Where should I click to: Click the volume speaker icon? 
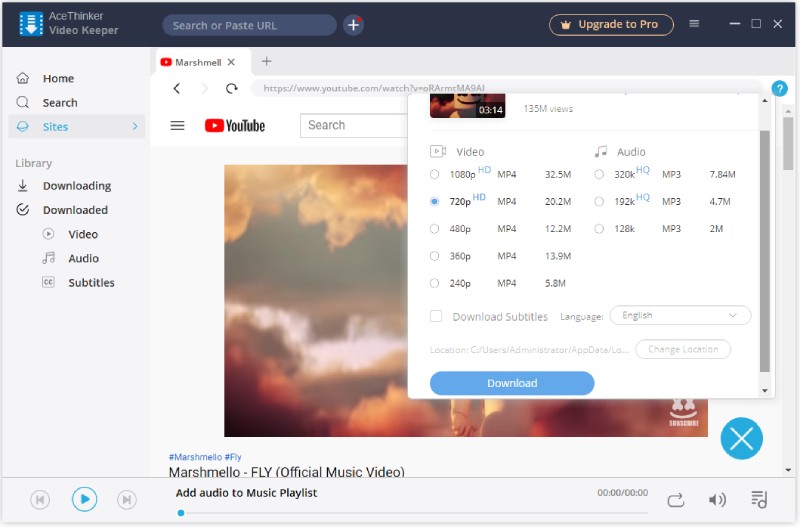tap(717, 500)
